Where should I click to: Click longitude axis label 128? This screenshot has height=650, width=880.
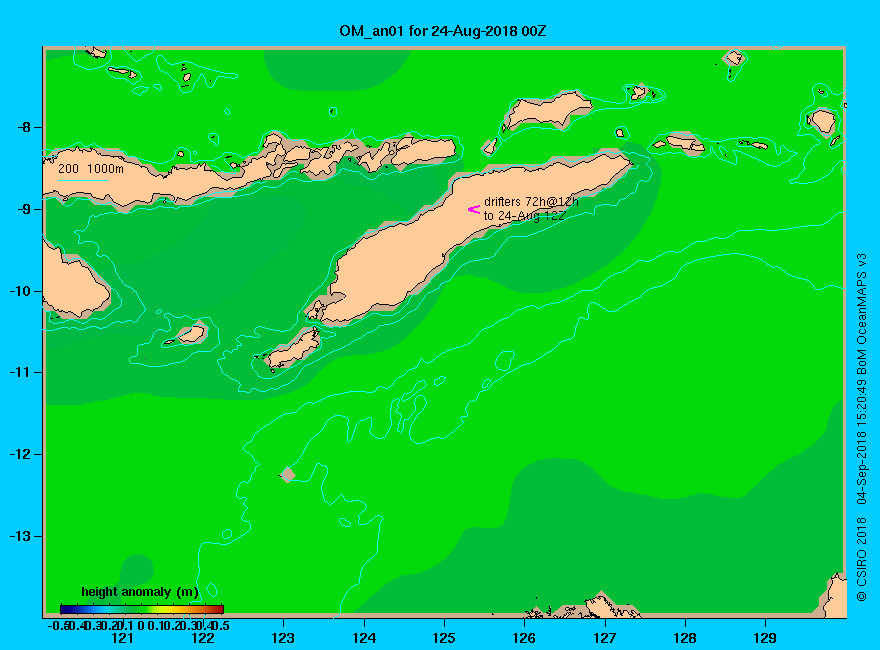click(685, 638)
